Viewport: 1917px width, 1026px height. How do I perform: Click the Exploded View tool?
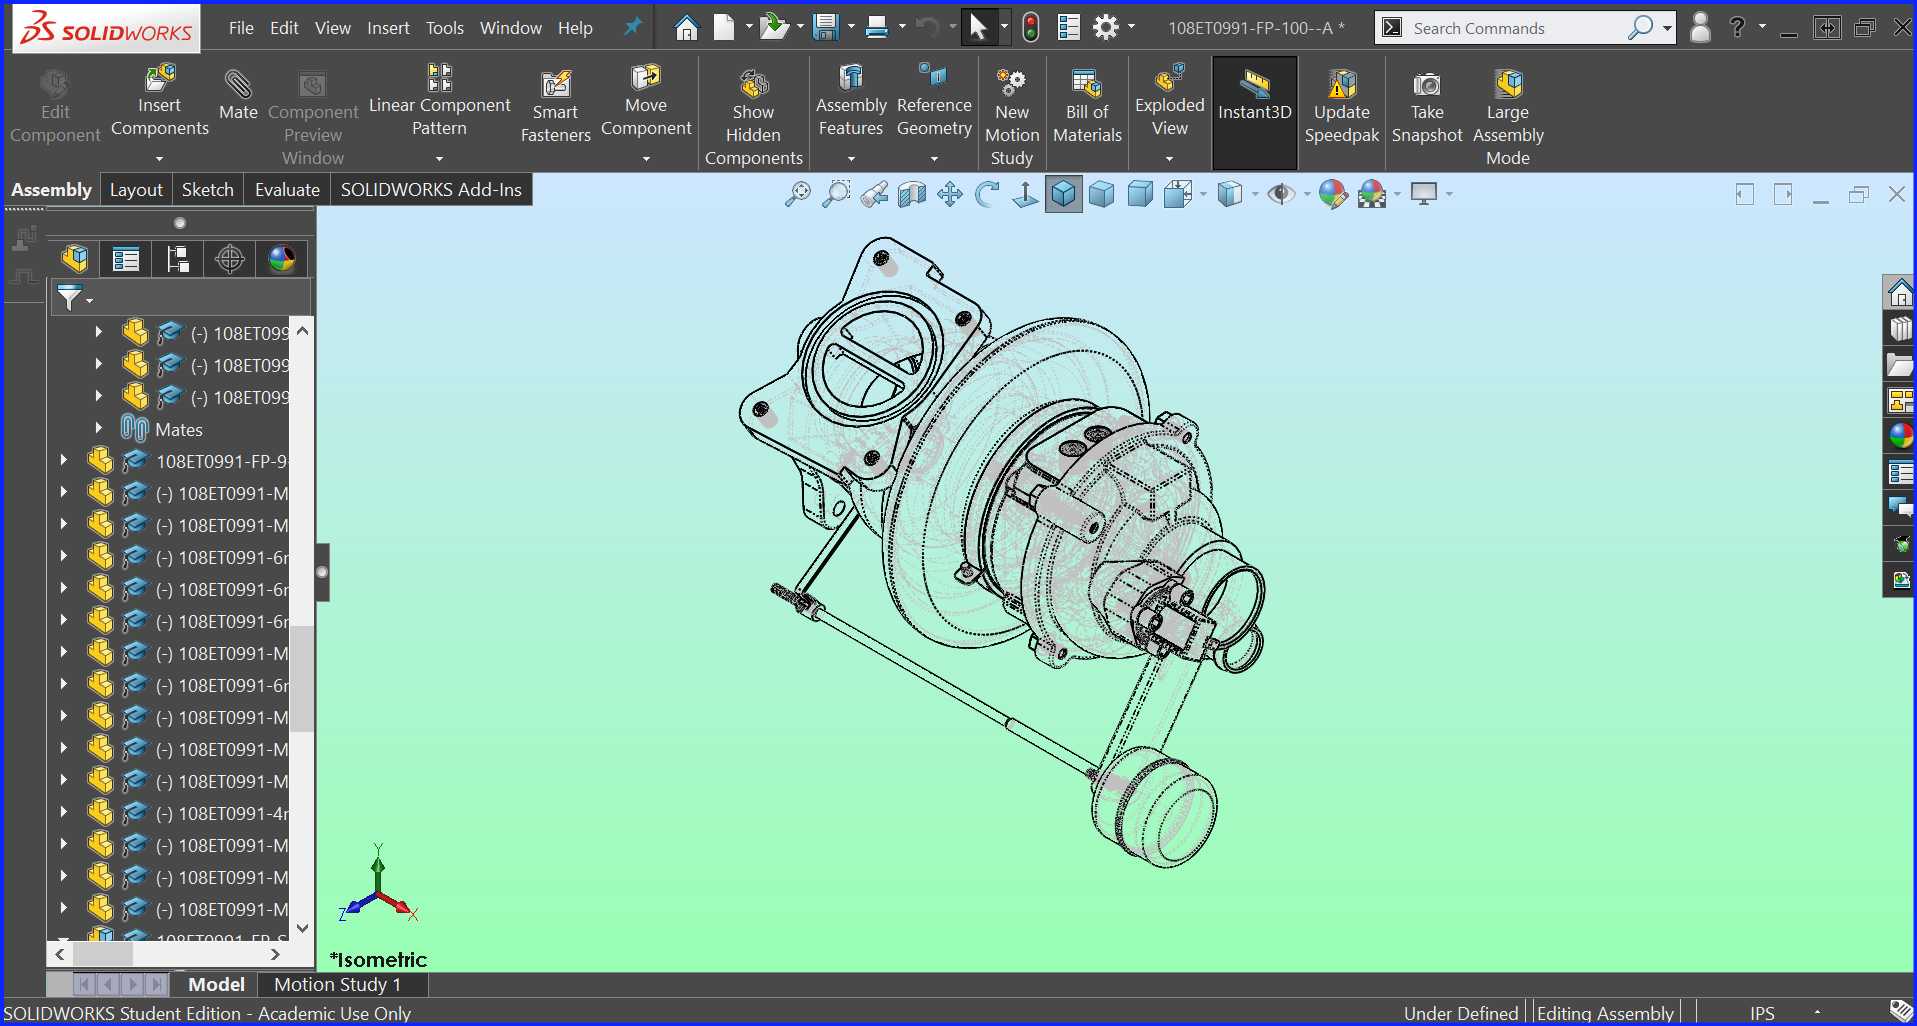tap(1169, 102)
